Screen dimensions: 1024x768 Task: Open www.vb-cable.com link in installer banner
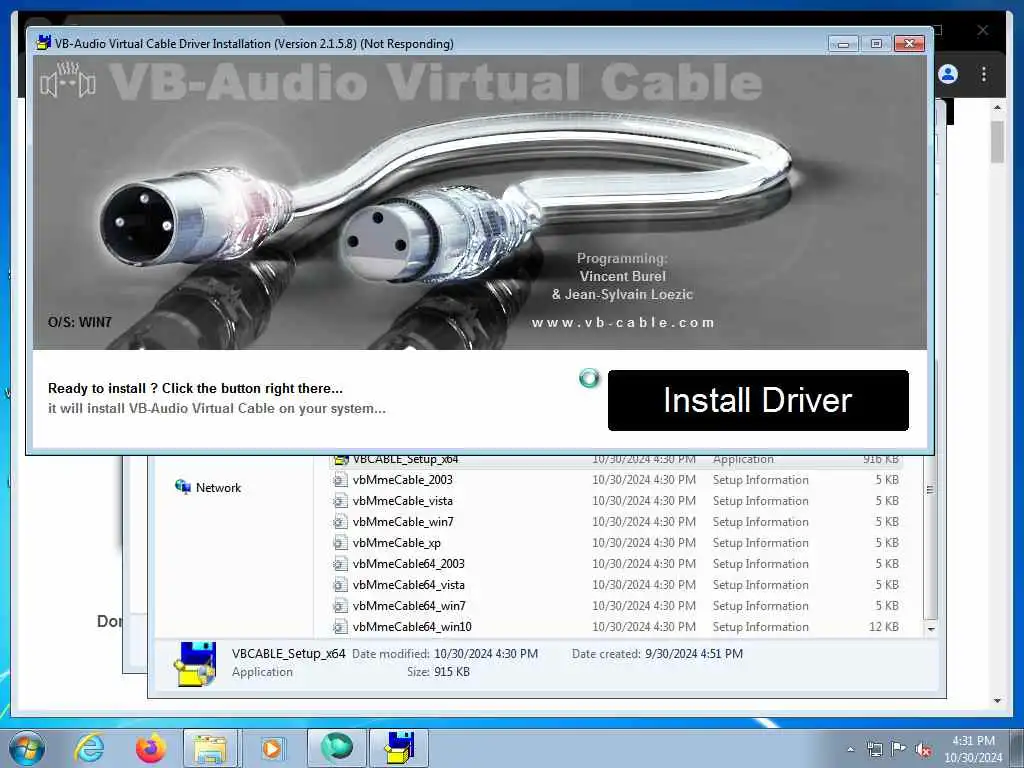point(623,323)
